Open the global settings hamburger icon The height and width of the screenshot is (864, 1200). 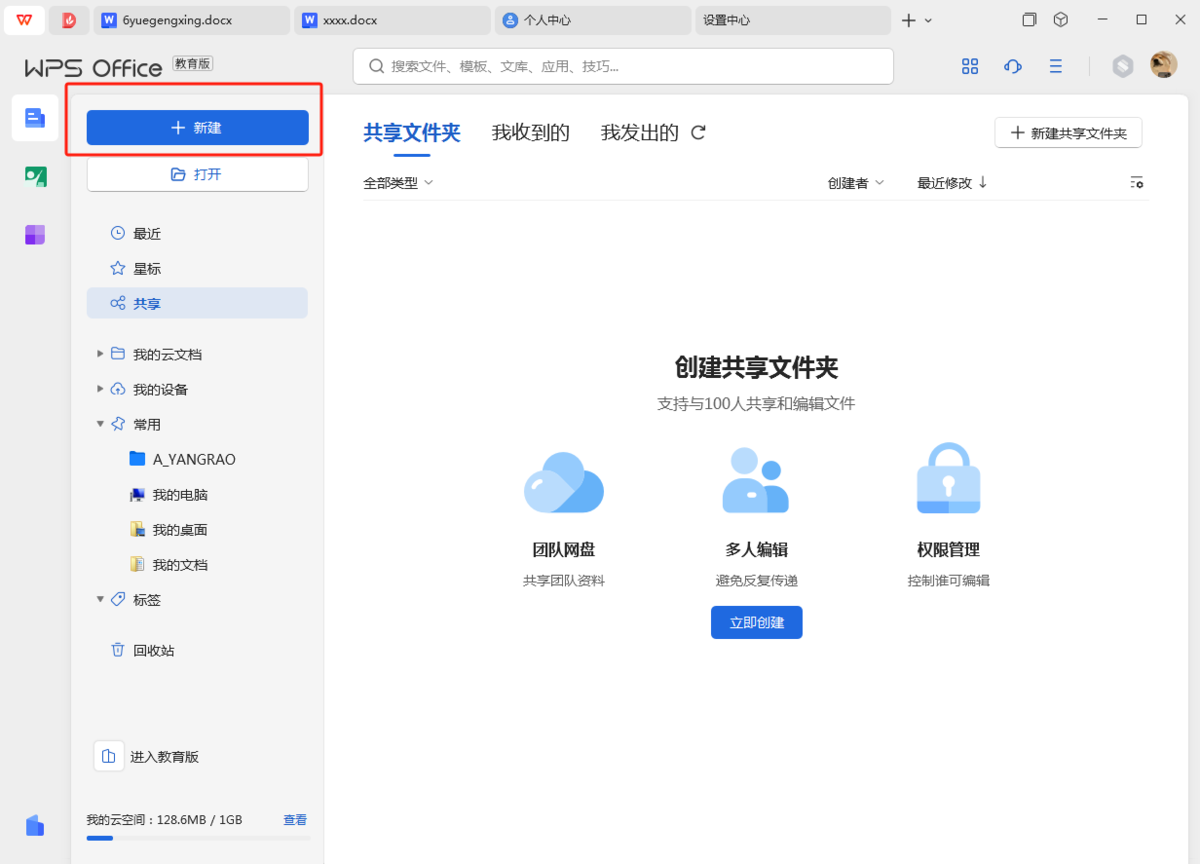point(1055,66)
